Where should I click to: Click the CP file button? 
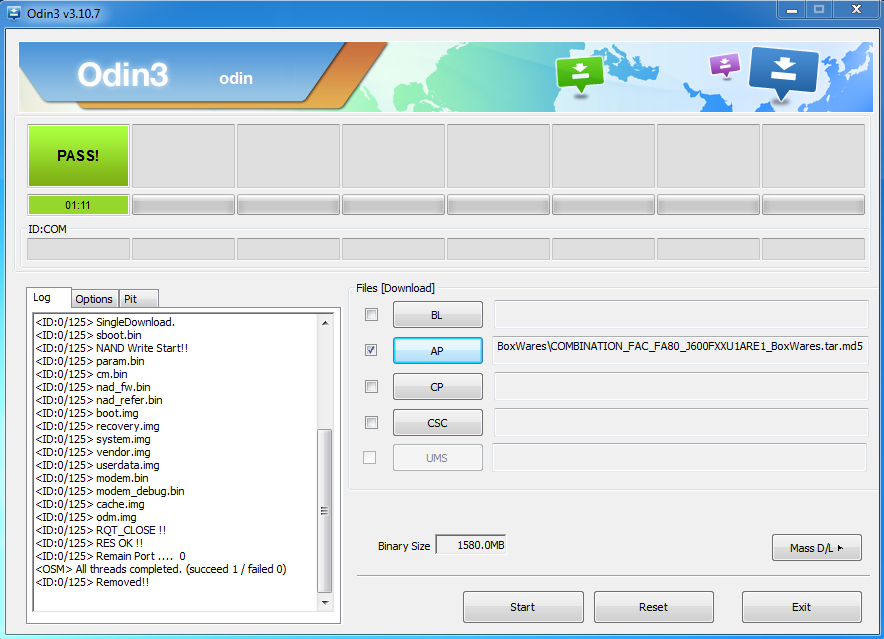437,387
